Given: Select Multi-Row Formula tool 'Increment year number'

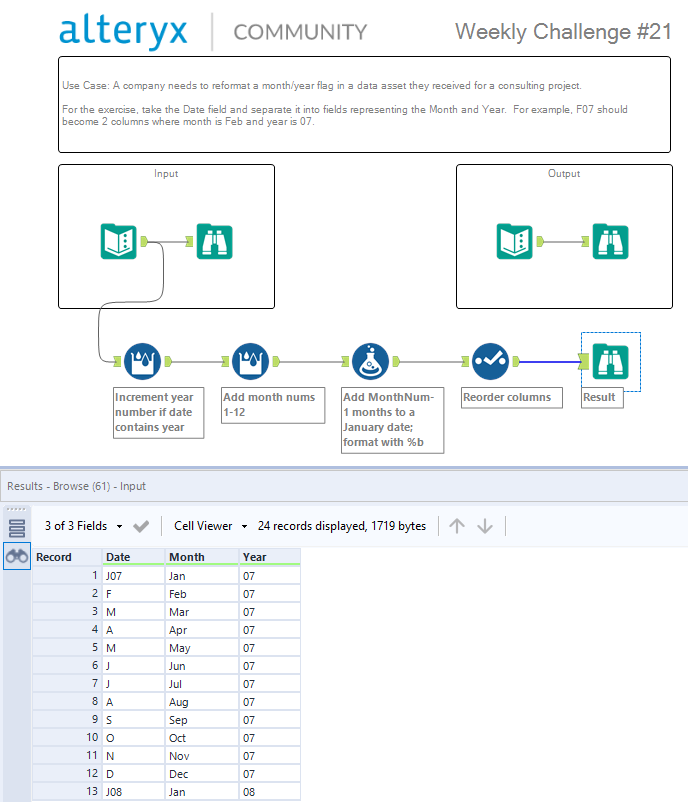Looking at the screenshot, I should point(142,362).
